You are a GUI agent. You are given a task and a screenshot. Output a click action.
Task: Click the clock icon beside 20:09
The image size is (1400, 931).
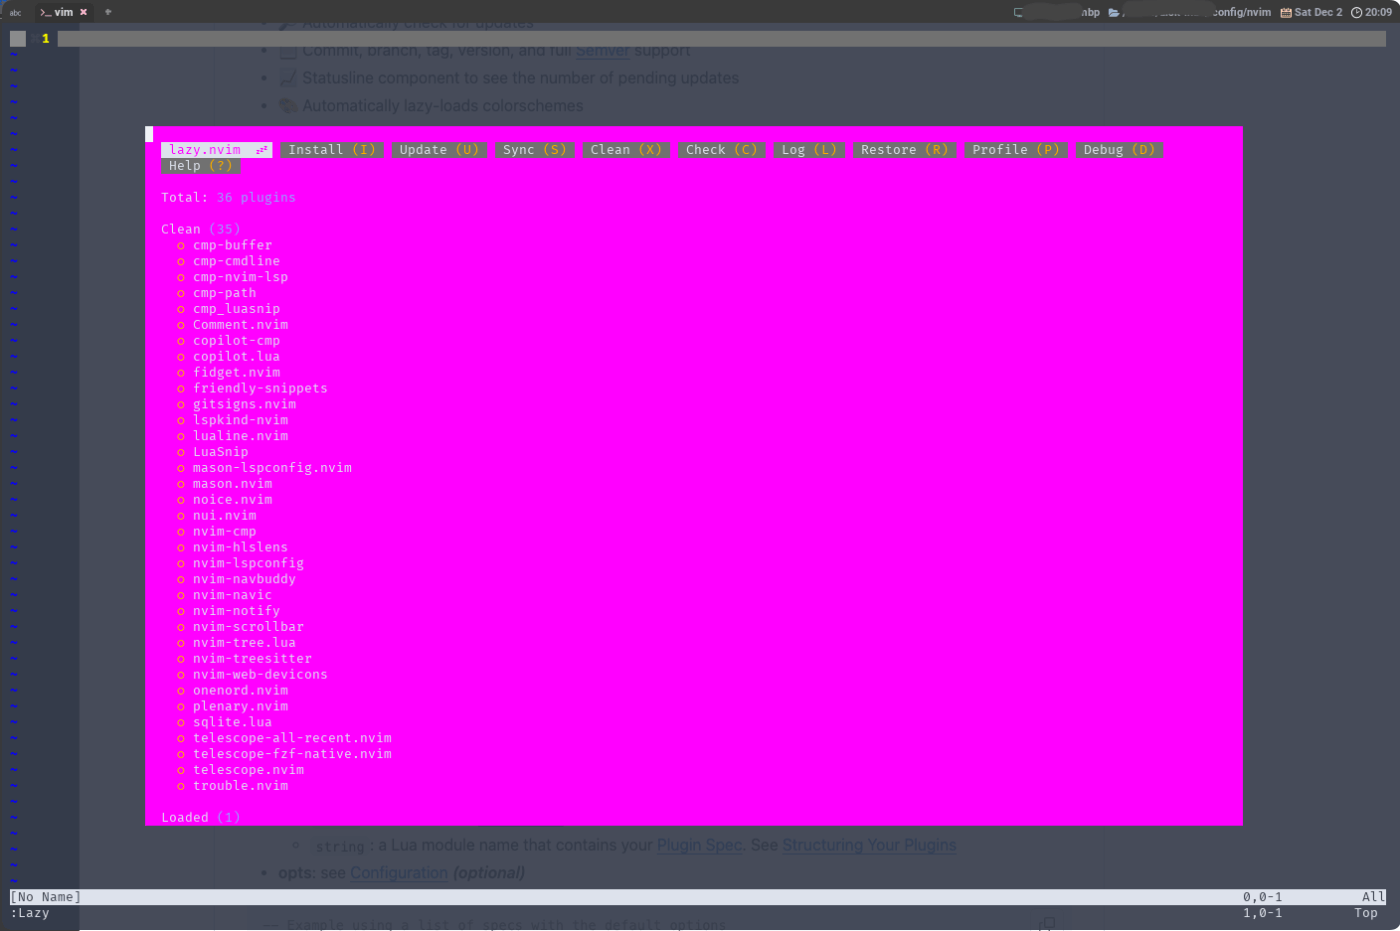1356,12
